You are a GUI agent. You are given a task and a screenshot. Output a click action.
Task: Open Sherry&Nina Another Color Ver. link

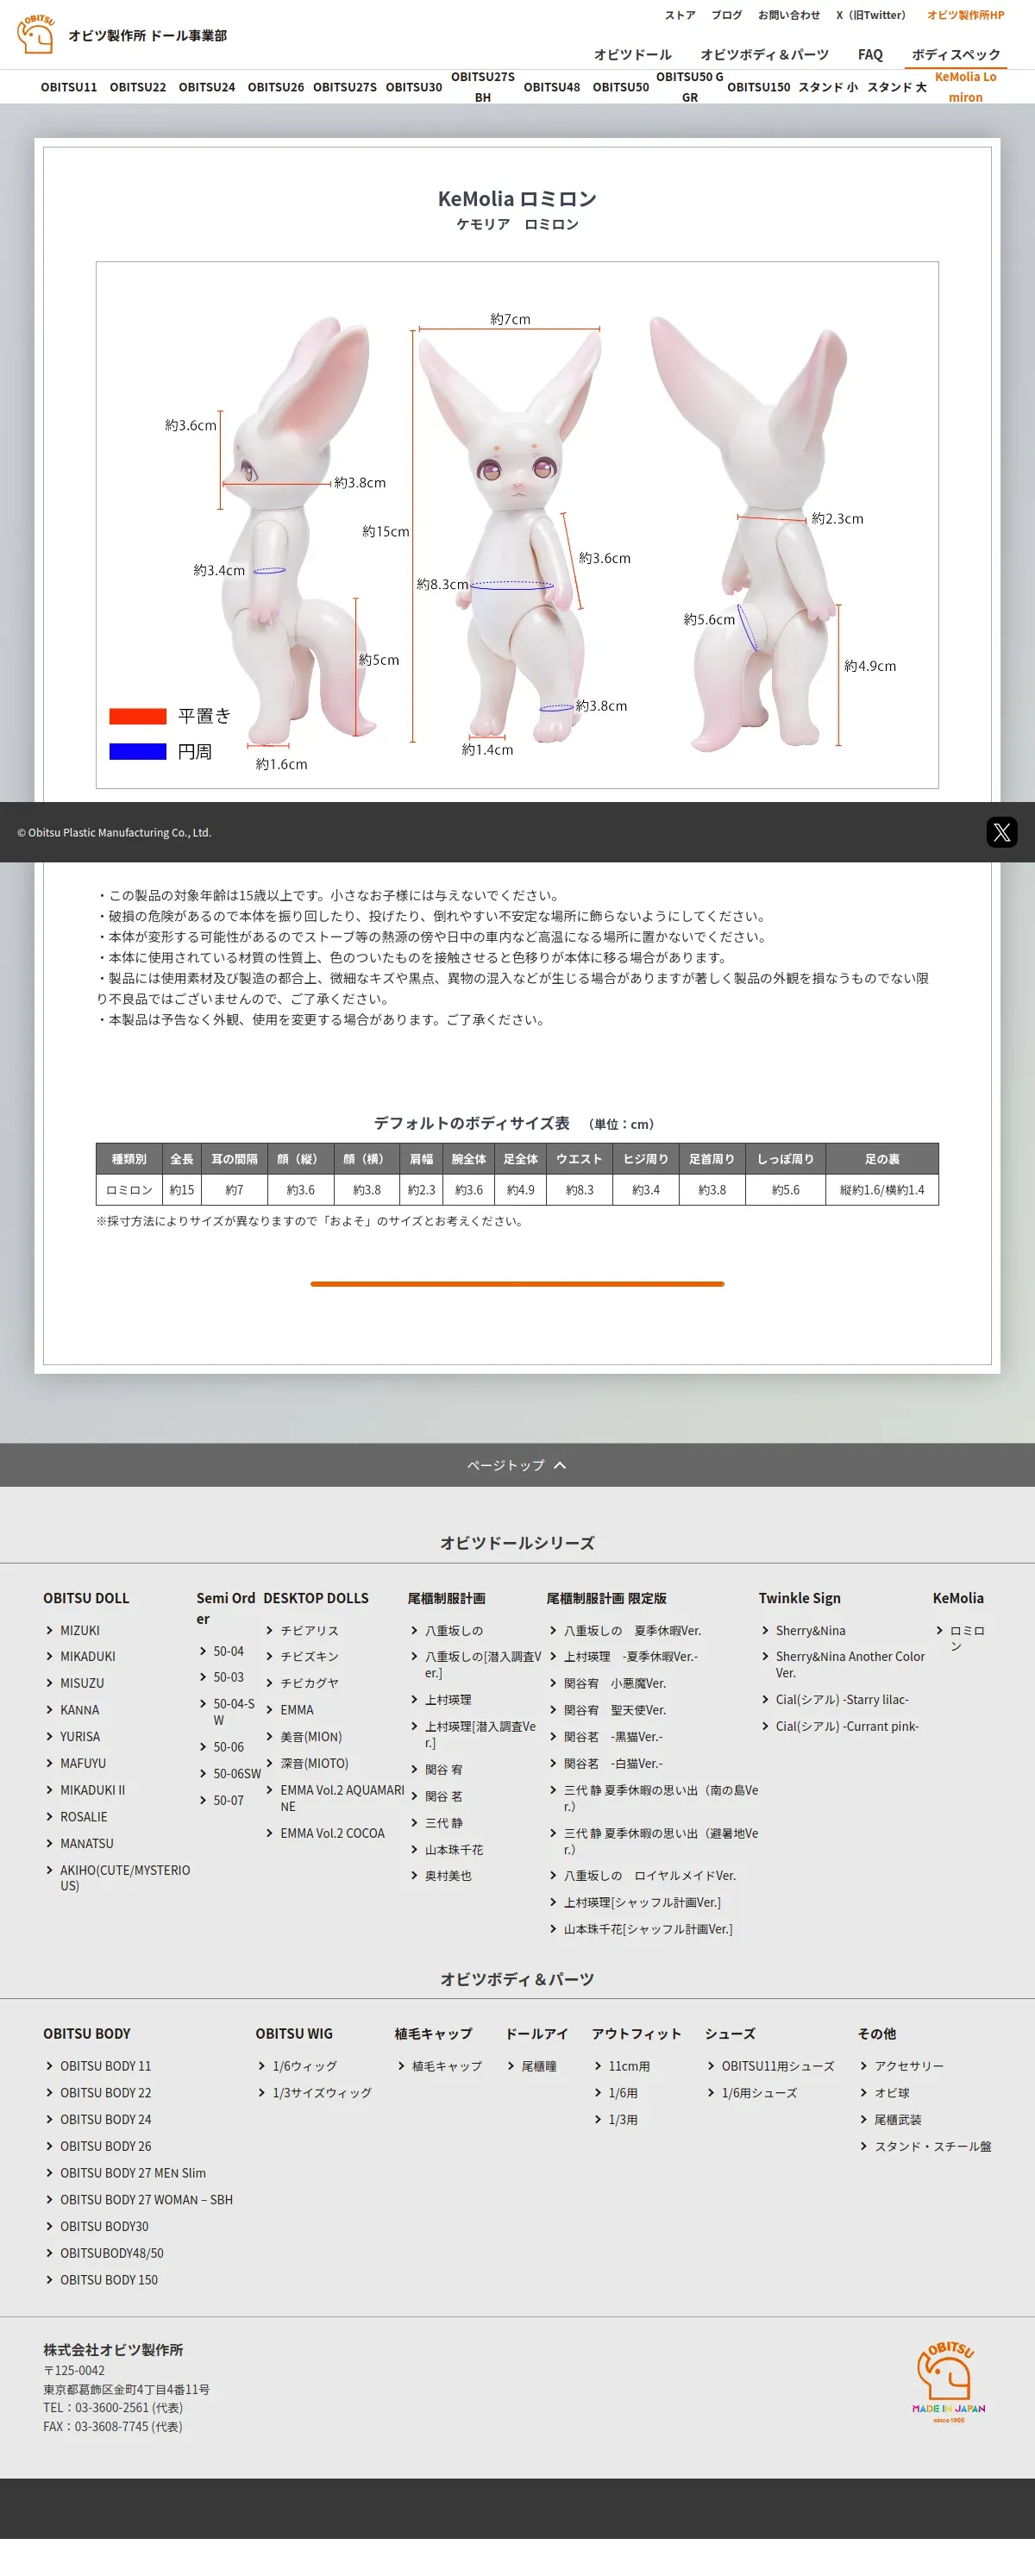(851, 1665)
